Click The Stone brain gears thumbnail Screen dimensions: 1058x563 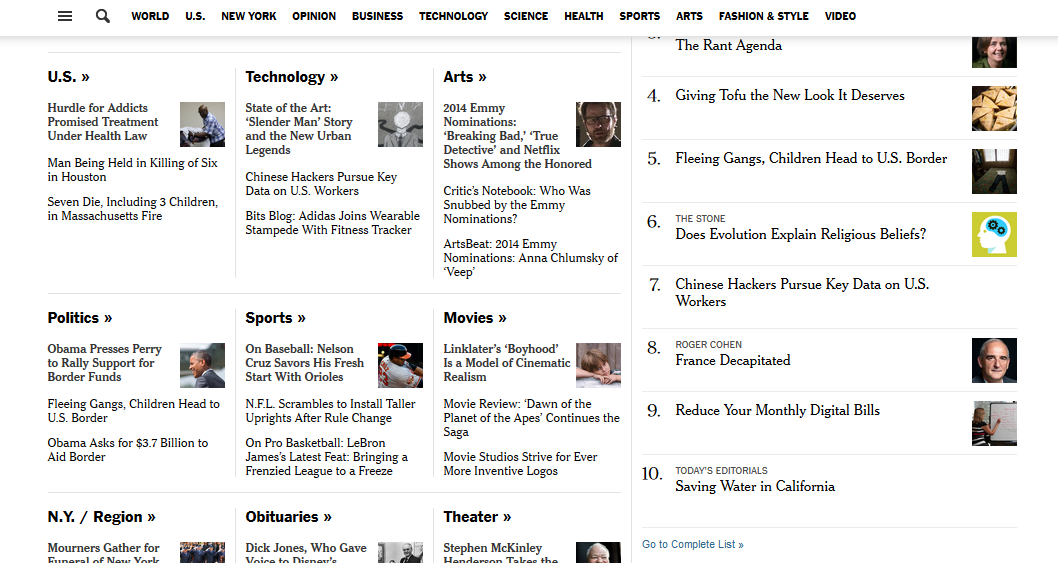(993, 234)
